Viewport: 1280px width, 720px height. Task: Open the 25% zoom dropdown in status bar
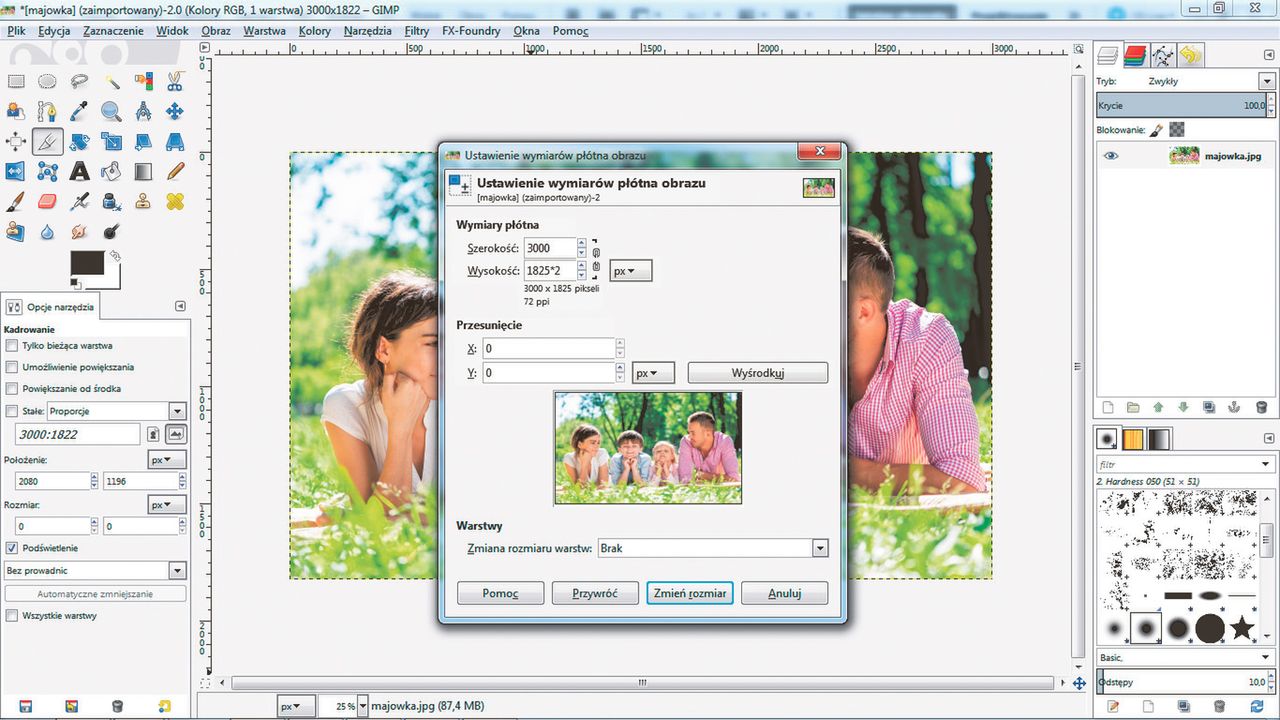[343, 706]
